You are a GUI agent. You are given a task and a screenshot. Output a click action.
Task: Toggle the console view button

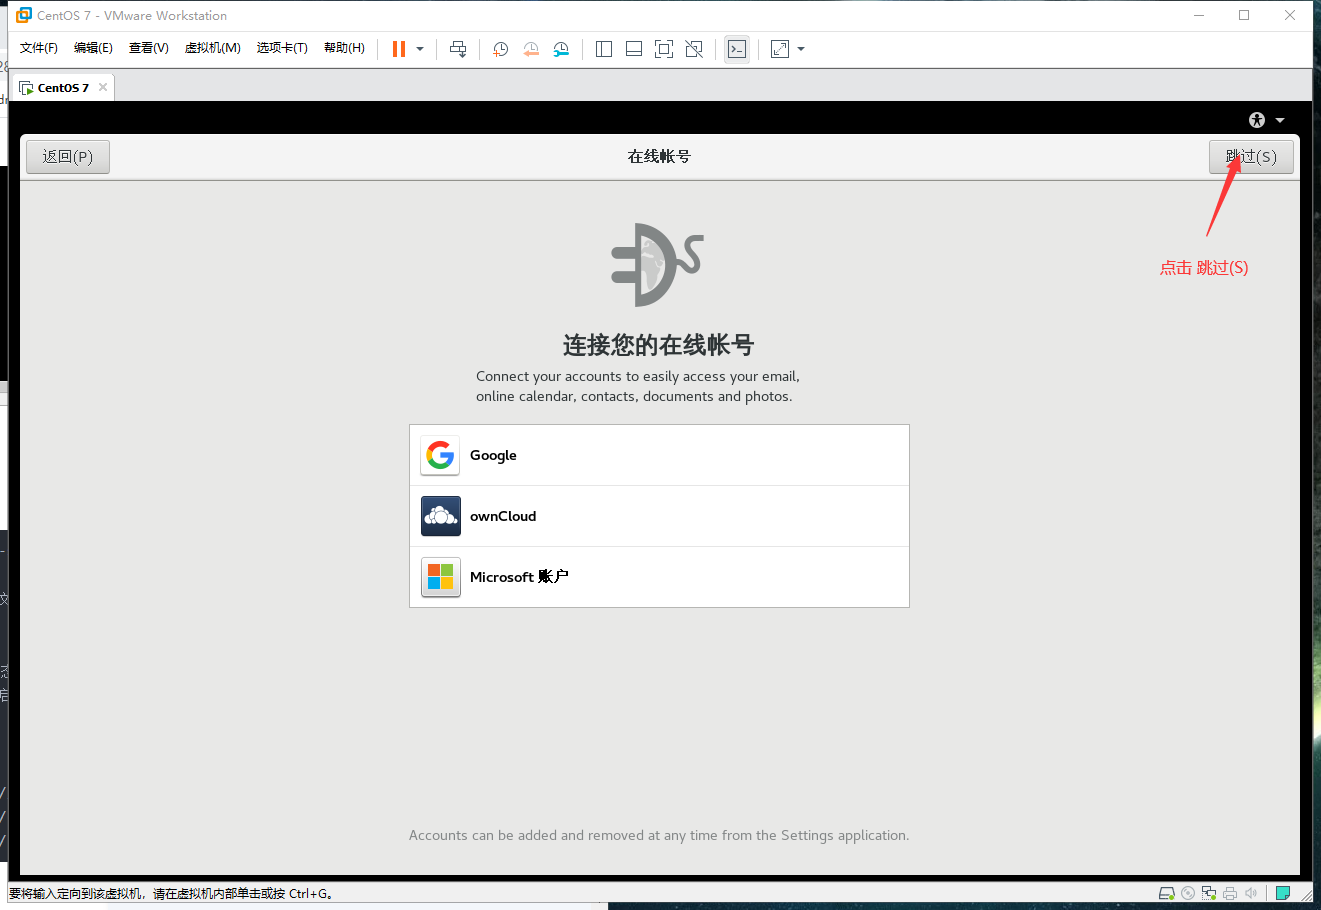(x=736, y=48)
